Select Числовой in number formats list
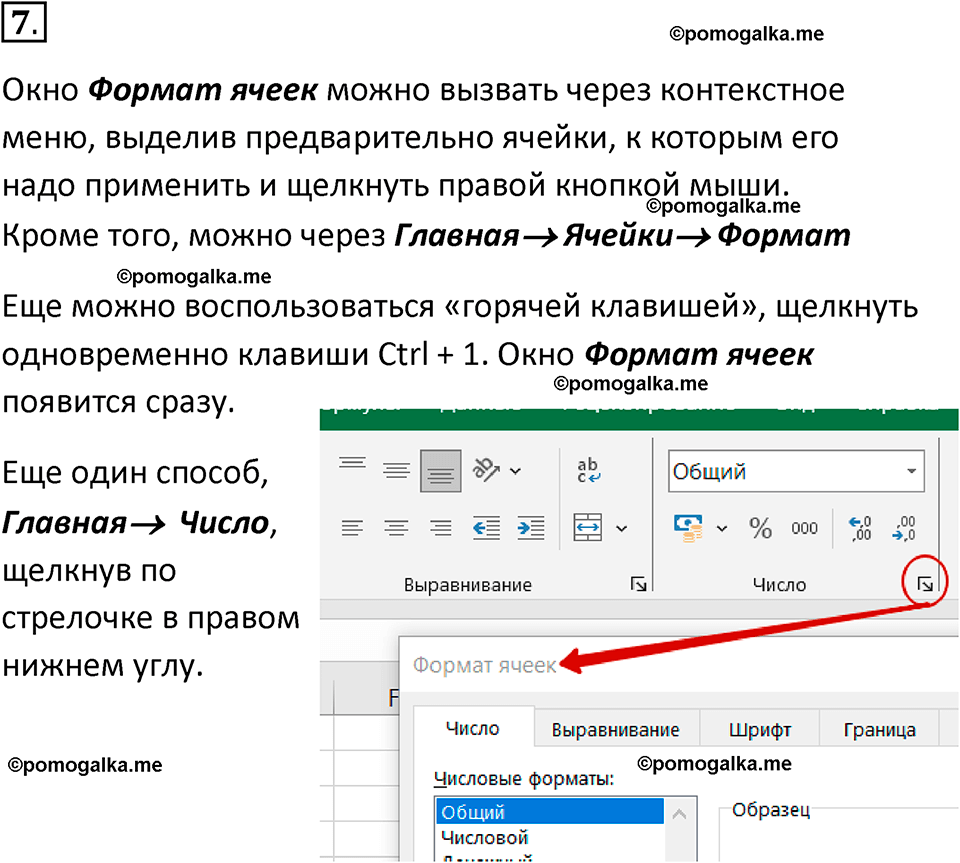This screenshot has width=960, height=863. tap(550, 837)
